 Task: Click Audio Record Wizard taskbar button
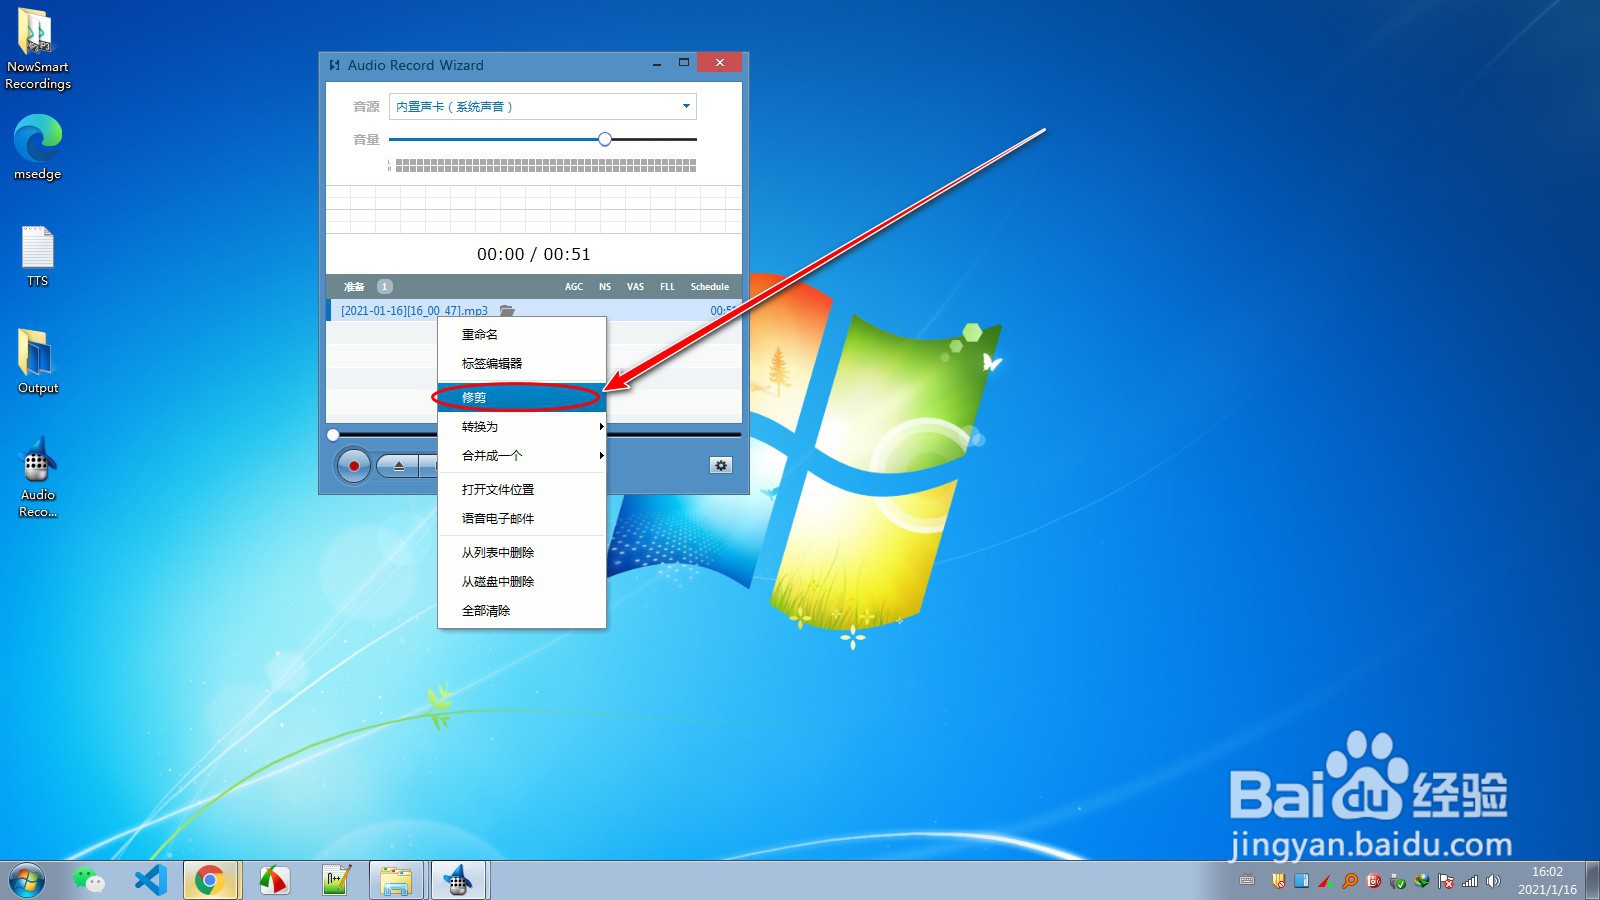(x=458, y=881)
